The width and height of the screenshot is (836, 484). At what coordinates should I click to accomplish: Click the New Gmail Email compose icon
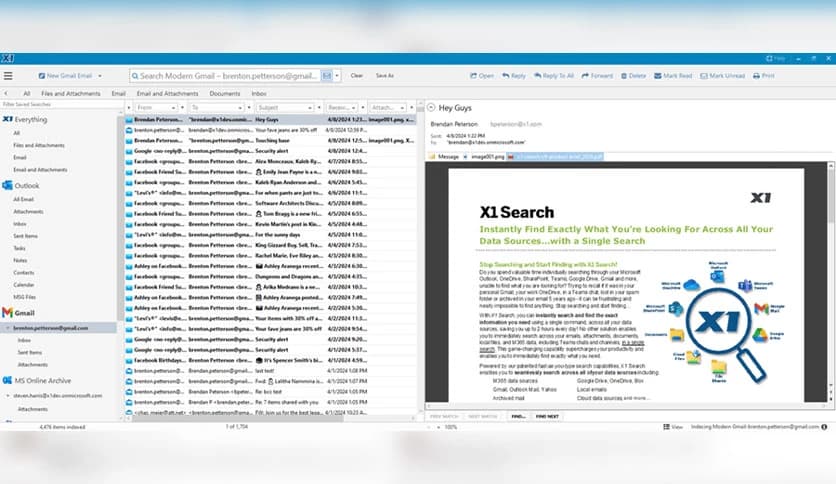[42, 76]
